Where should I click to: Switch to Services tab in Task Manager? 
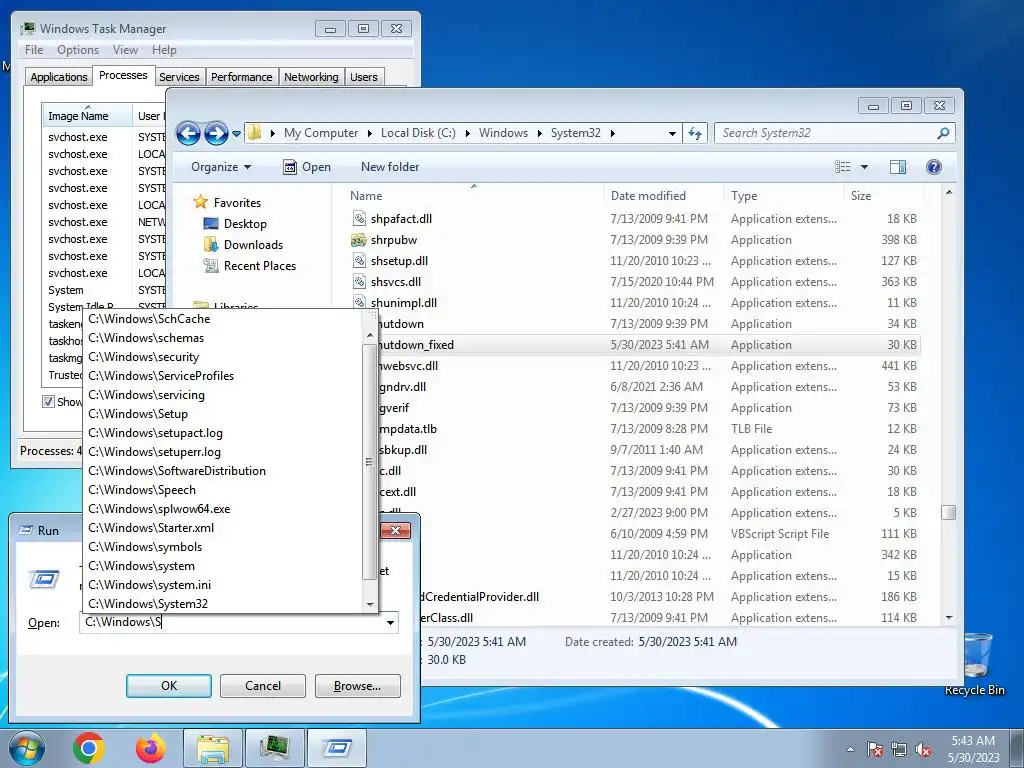(x=180, y=77)
